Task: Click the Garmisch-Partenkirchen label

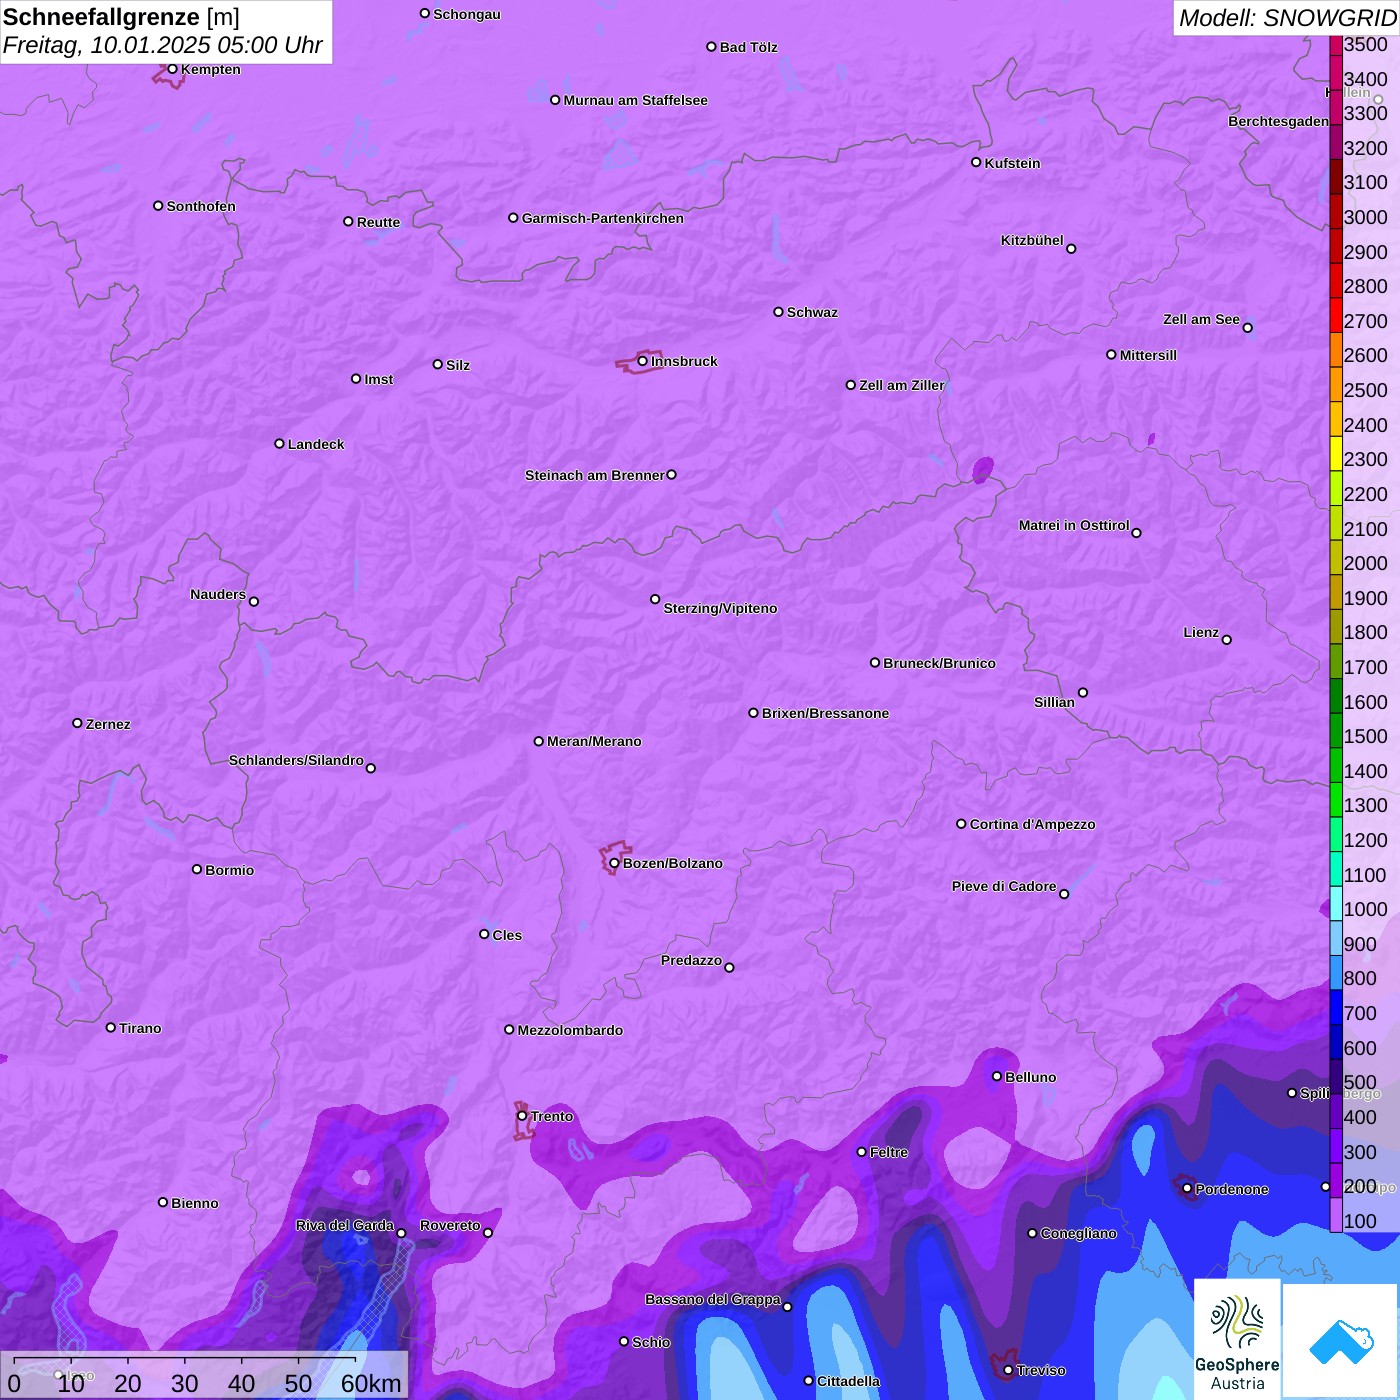Action: 603,218
